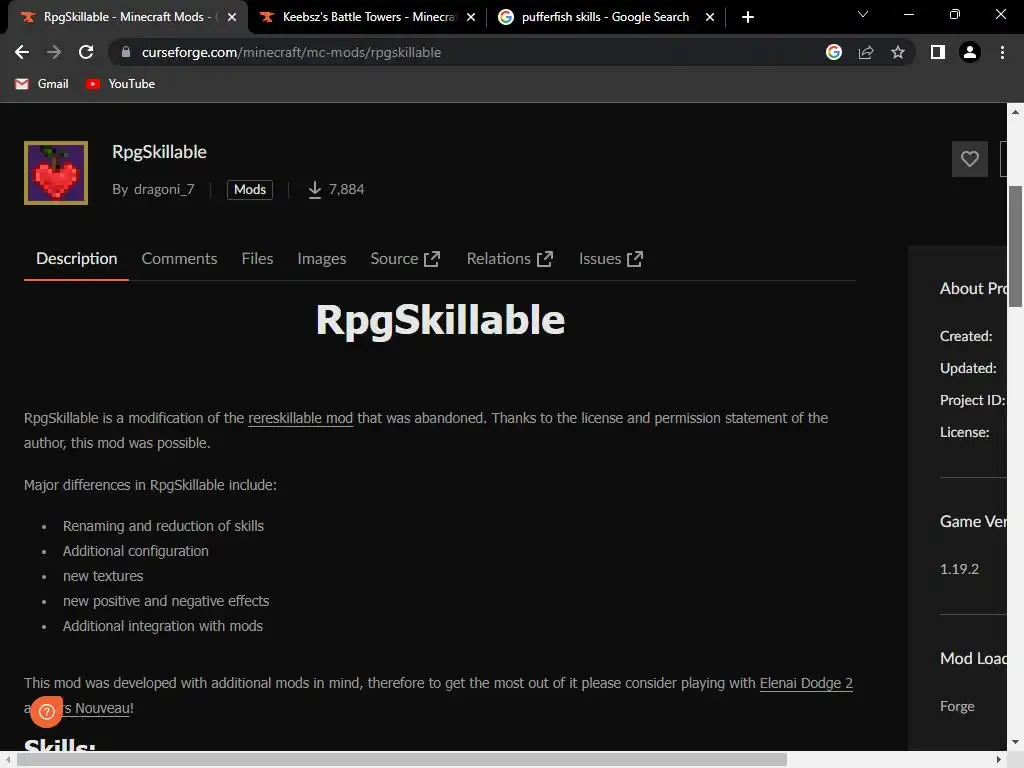The height and width of the screenshot is (768, 1024).
Task: Click the 'Renaming and reduction of skills' bullet
Action: point(163,526)
